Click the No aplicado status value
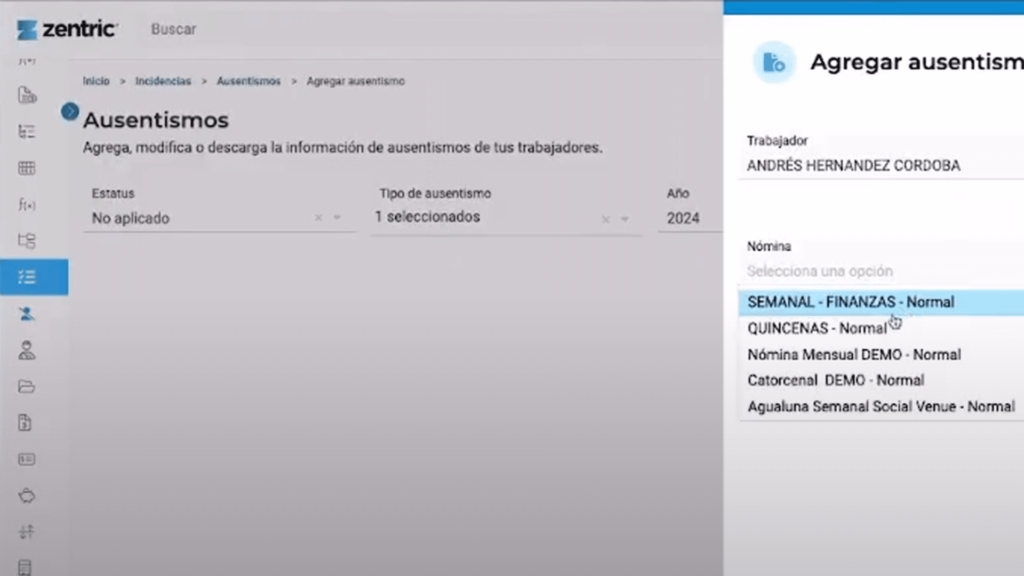Image resolution: width=1024 pixels, height=576 pixels. [x=131, y=218]
